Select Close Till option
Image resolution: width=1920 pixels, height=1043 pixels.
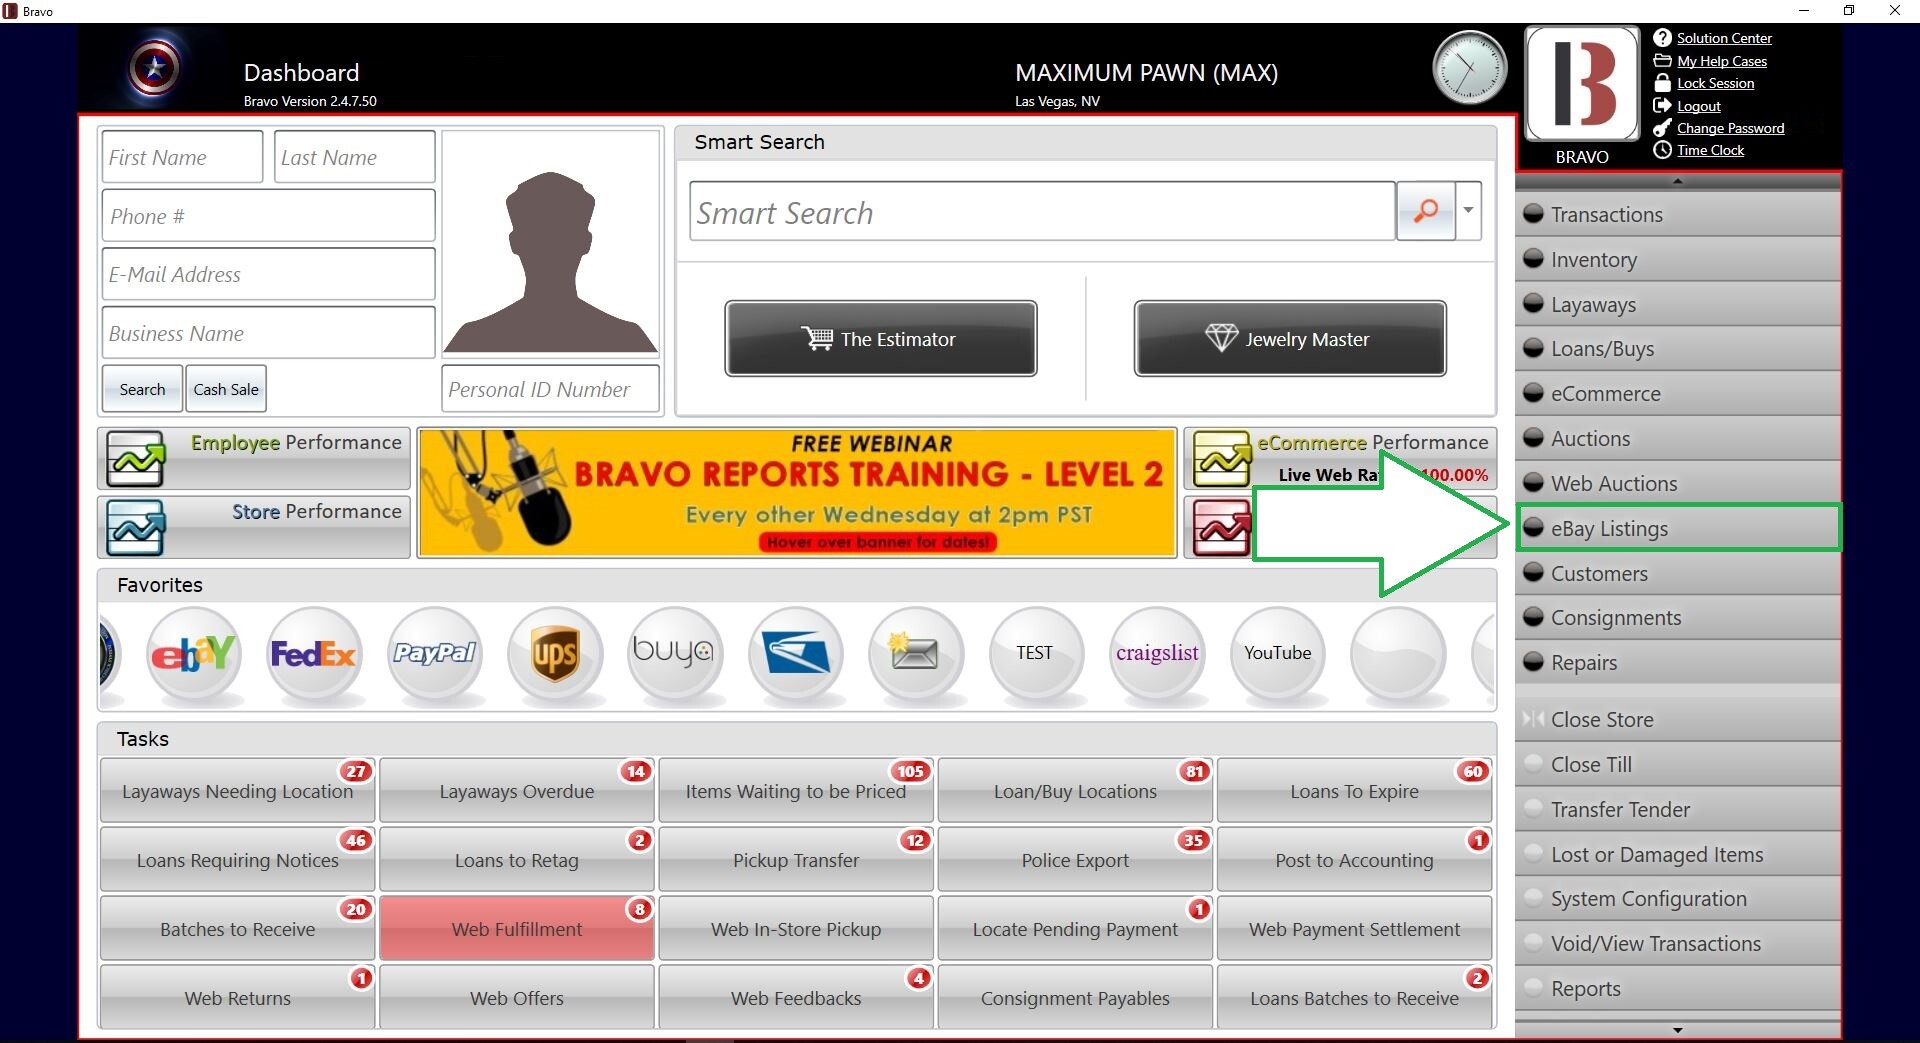tap(1678, 764)
